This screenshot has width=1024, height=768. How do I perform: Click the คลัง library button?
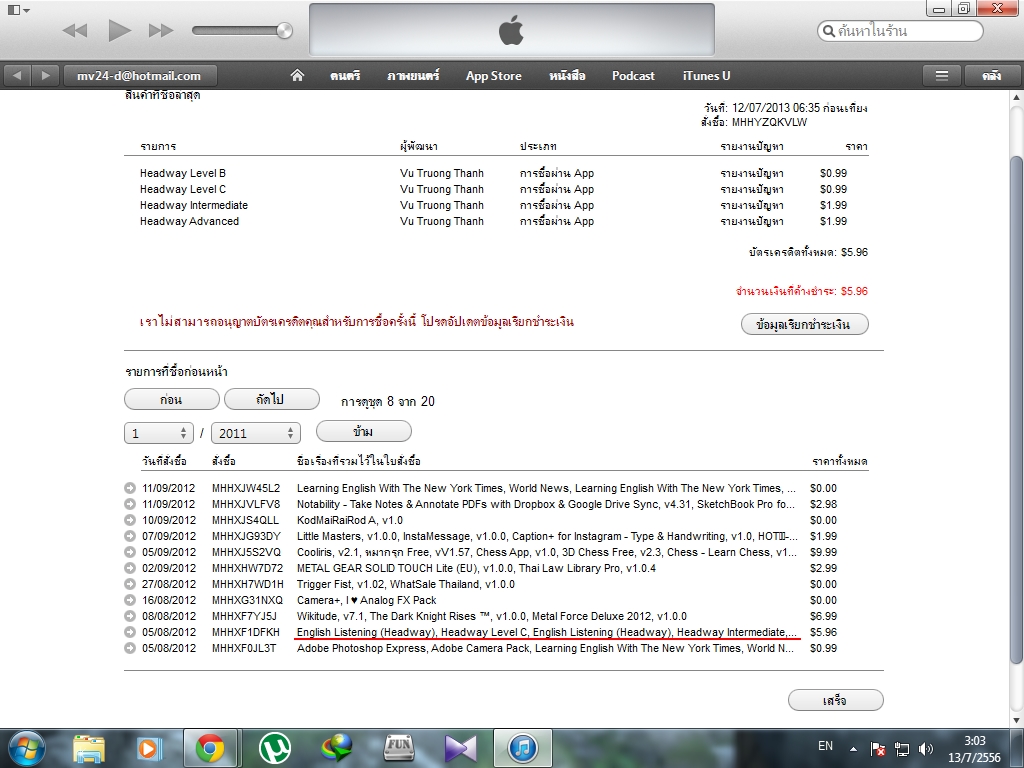pyautogui.click(x=991, y=76)
